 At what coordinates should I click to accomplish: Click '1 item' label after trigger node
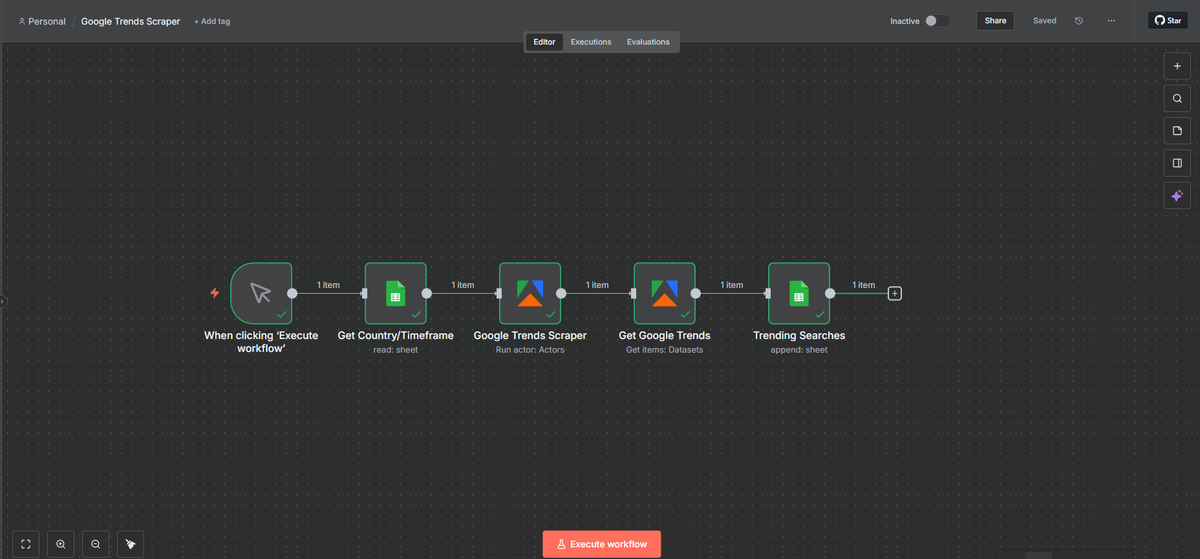(x=328, y=285)
